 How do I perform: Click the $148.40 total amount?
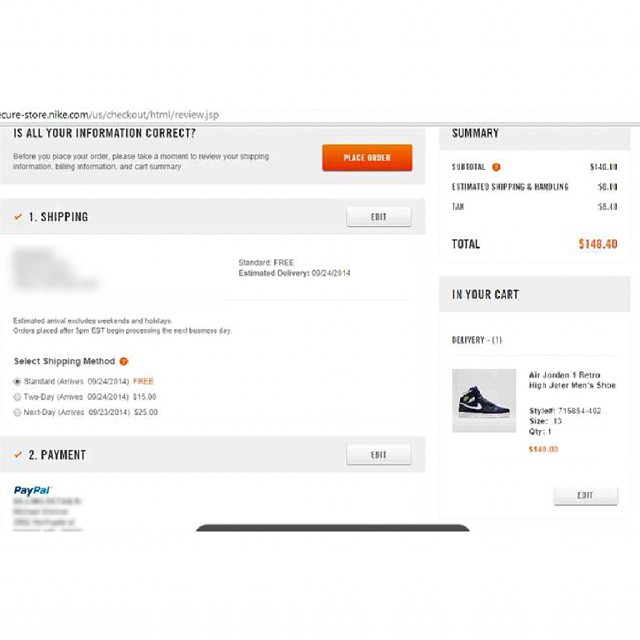(598, 244)
